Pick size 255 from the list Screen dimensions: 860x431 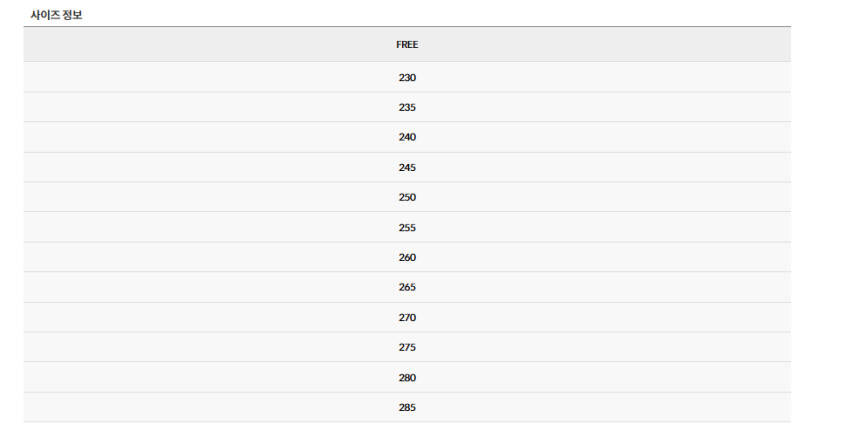[x=407, y=227]
